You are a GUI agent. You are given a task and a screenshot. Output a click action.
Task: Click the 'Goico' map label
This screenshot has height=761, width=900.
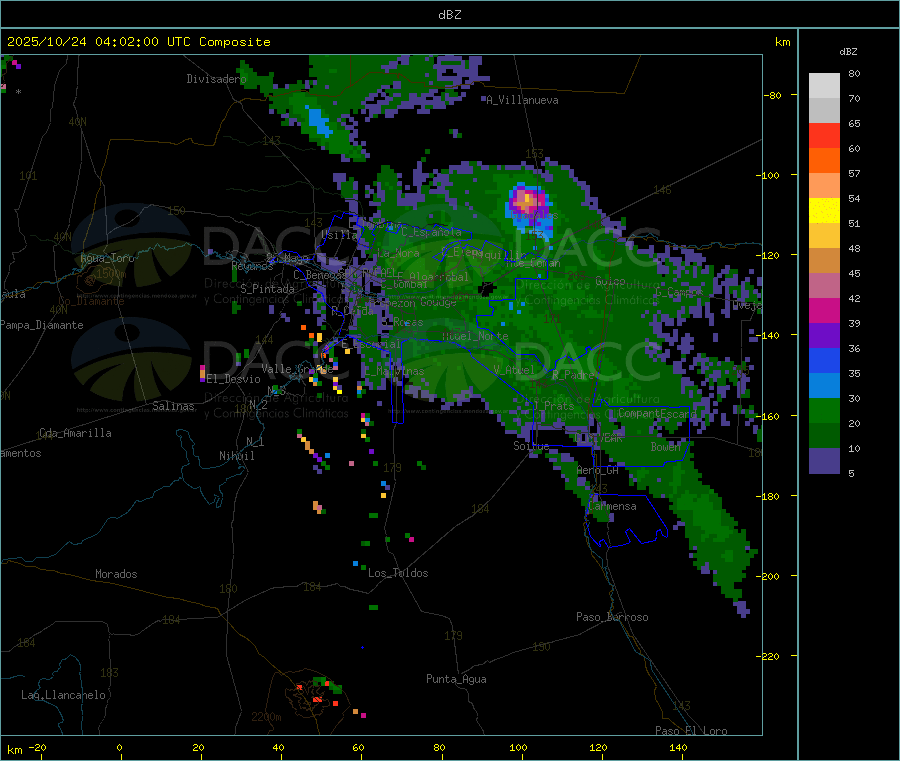click(610, 282)
